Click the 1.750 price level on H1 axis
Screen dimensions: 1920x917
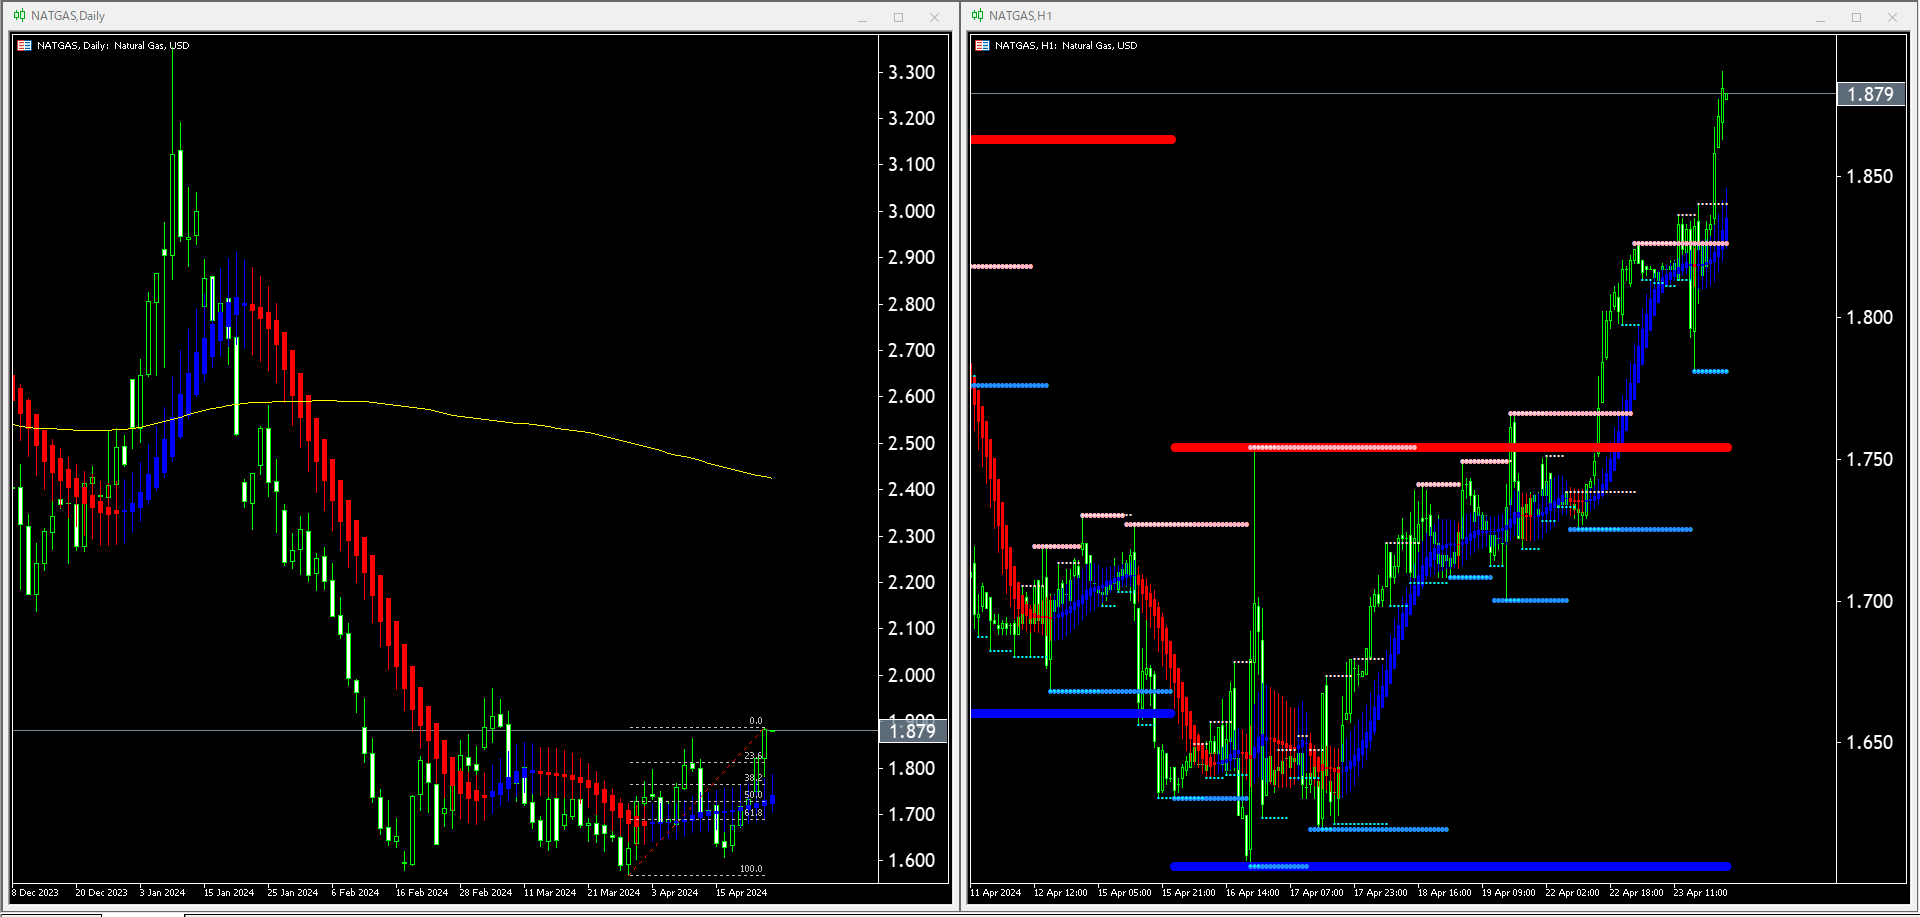[1870, 459]
